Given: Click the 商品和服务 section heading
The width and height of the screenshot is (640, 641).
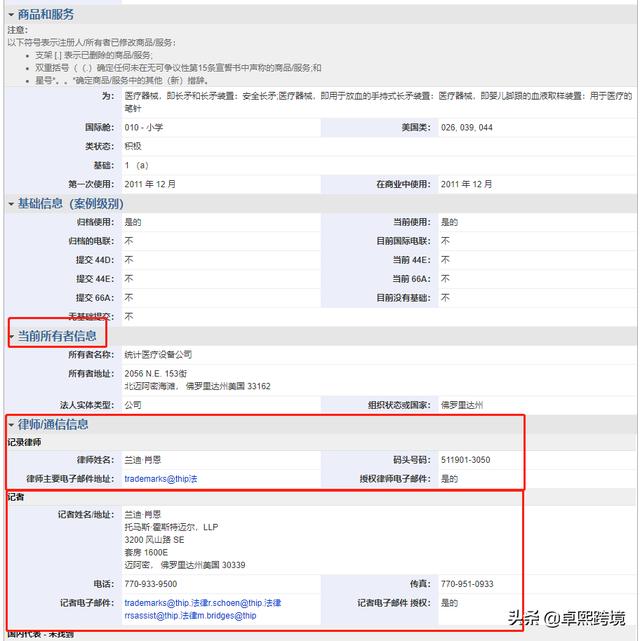Looking at the screenshot, I should click(x=46, y=15).
